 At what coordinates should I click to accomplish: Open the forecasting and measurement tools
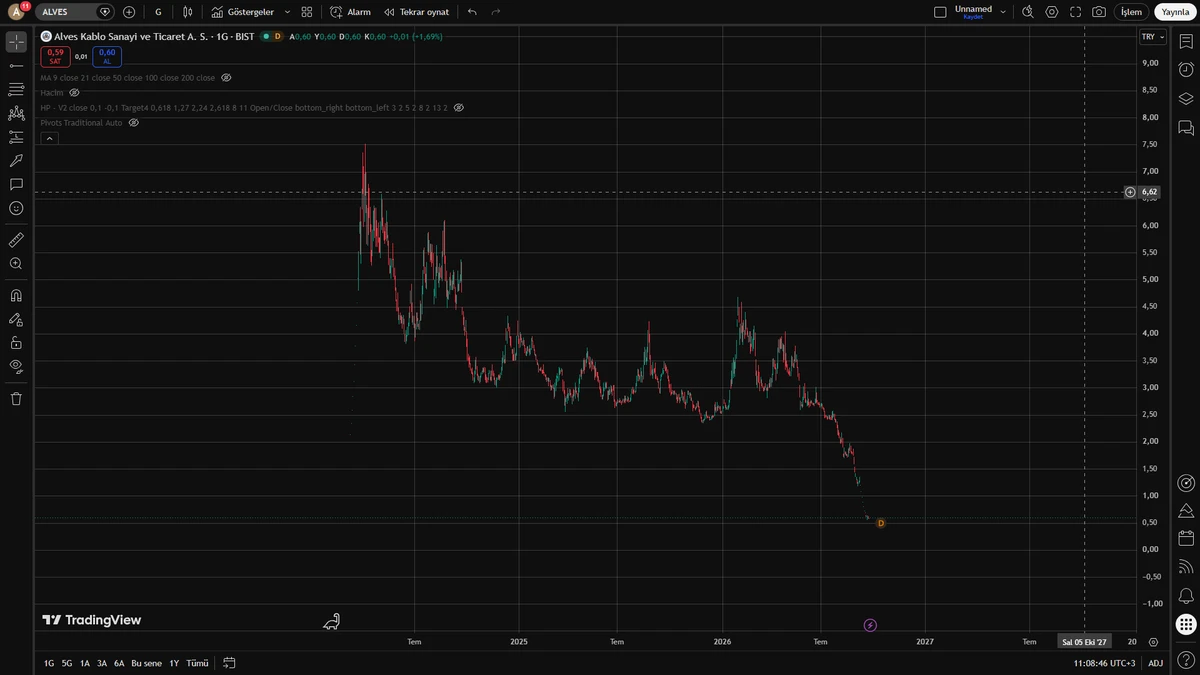[x=16, y=137]
